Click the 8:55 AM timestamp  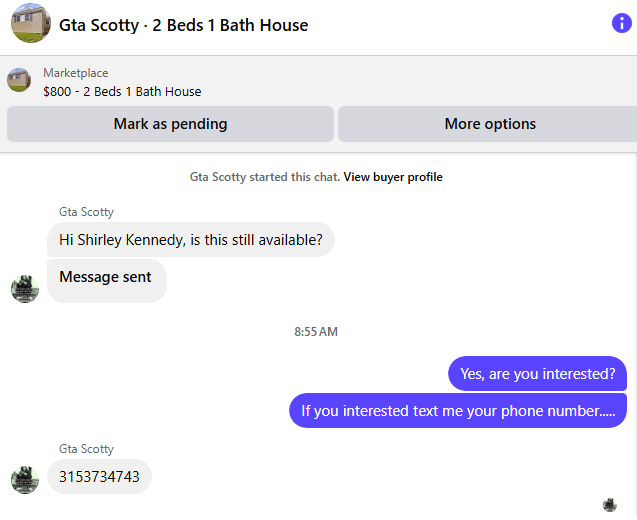[316, 332]
